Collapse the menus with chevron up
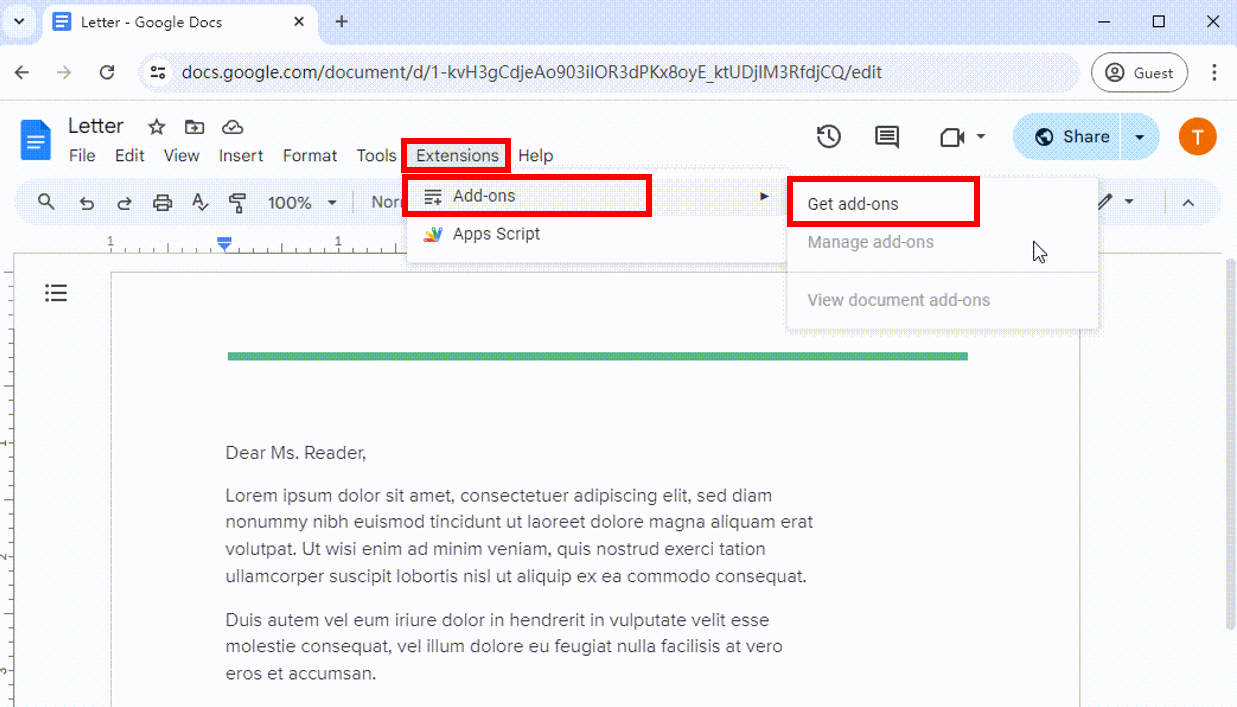Viewport: 1237px width, 707px height. [x=1188, y=203]
